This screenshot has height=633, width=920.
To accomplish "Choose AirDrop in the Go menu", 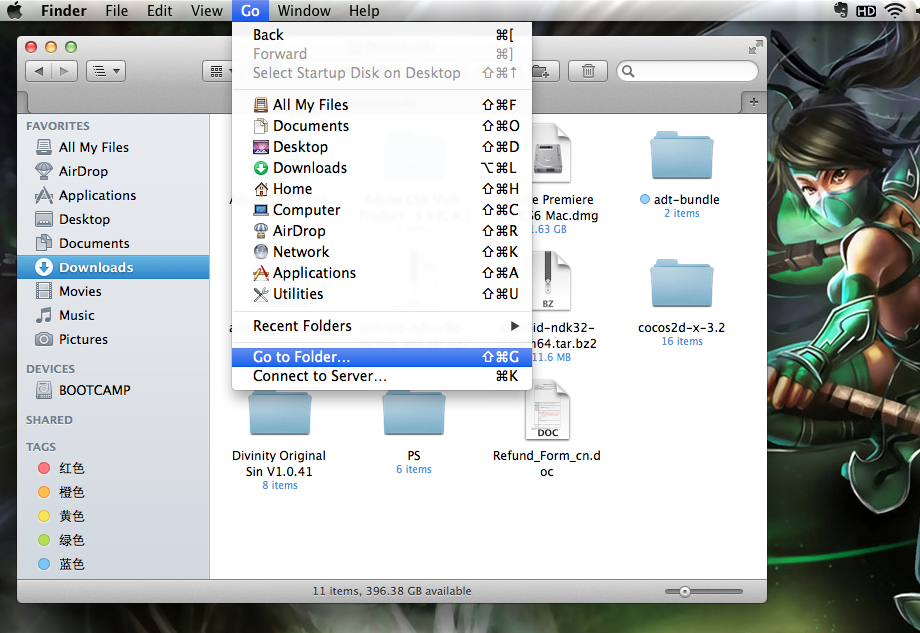I will (382, 231).
